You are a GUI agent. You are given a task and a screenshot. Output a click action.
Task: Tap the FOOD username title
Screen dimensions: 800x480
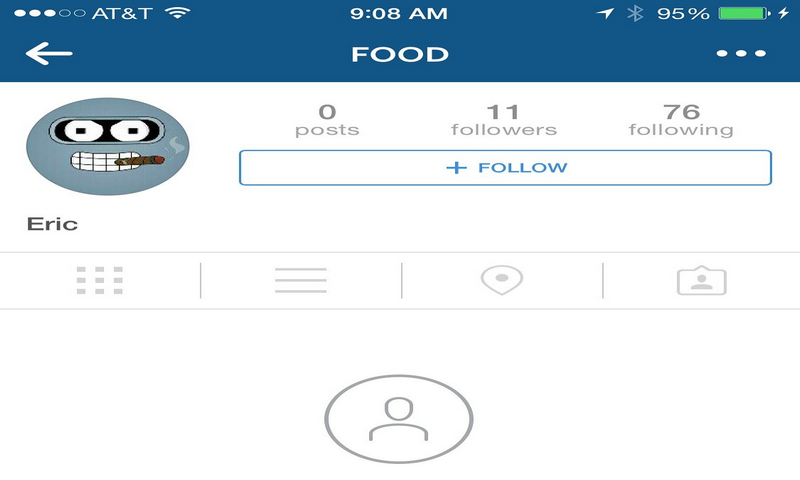click(399, 54)
